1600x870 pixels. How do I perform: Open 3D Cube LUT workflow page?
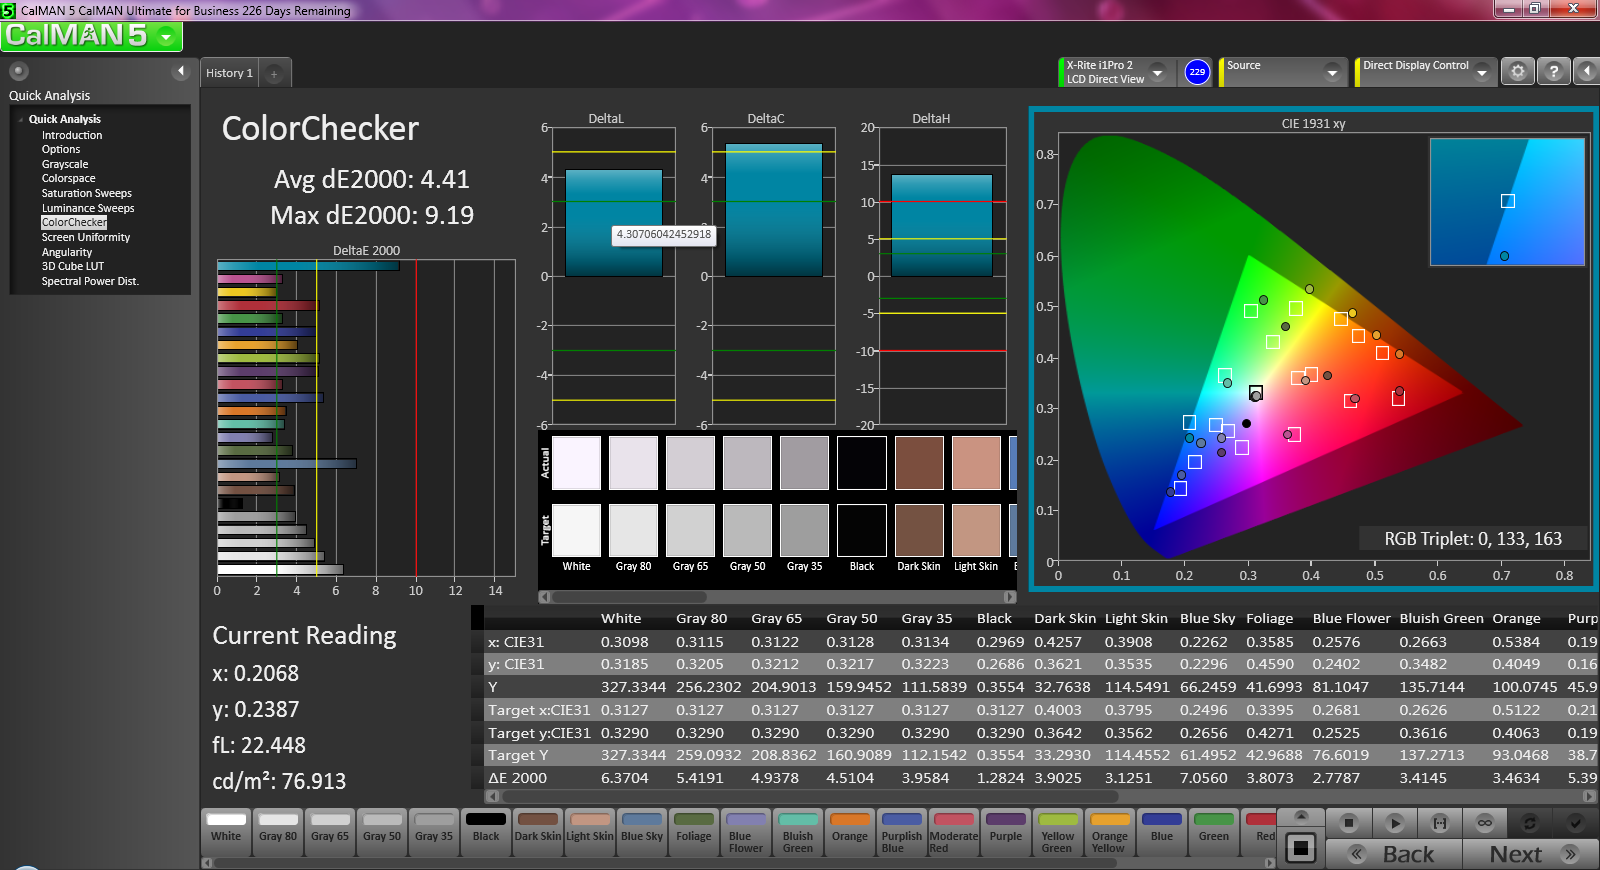[x=73, y=266]
